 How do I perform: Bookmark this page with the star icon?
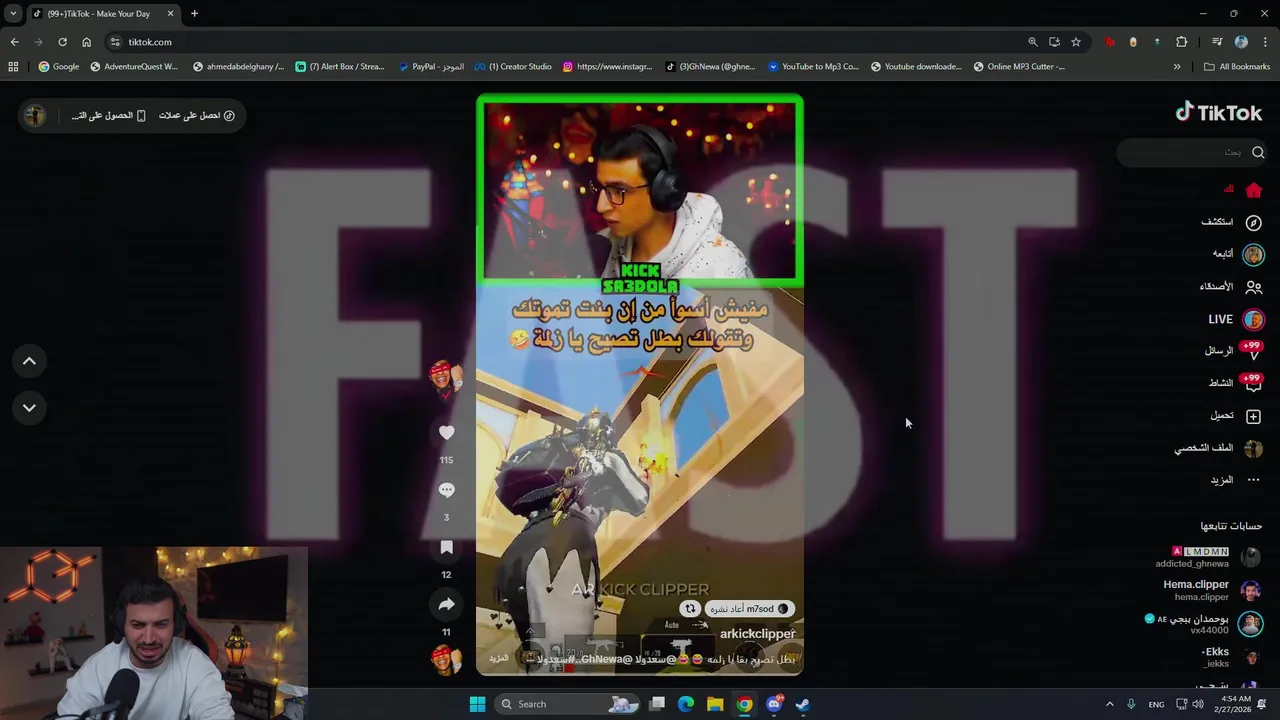click(x=1076, y=42)
